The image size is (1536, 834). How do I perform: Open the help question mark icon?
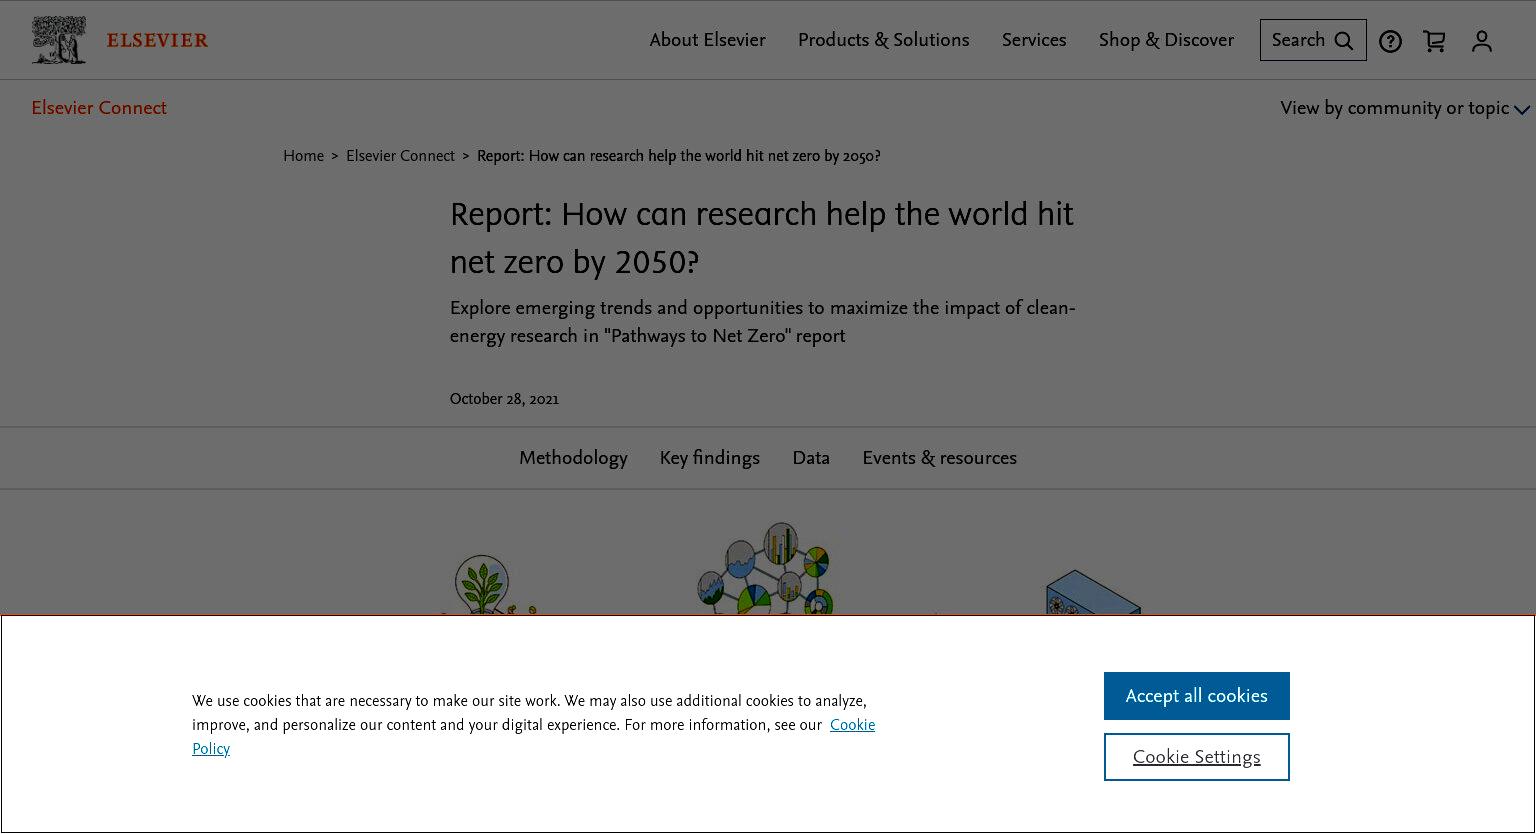click(1390, 41)
